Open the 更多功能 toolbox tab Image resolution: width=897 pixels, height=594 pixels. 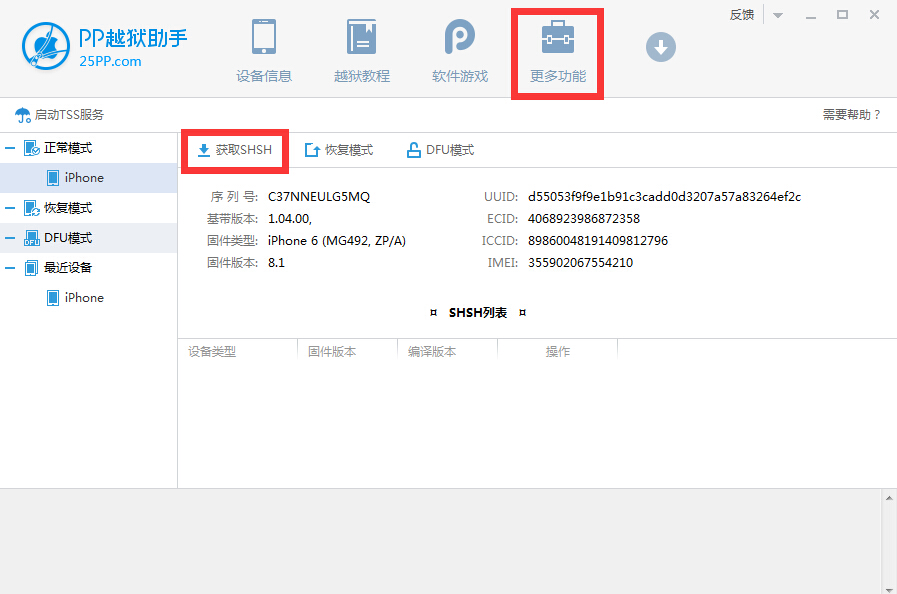tap(558, 53)
